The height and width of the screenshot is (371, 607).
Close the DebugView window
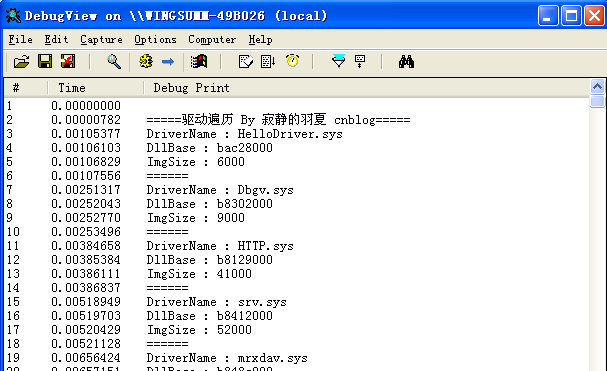pyautogui.click(x=595, y=16)
